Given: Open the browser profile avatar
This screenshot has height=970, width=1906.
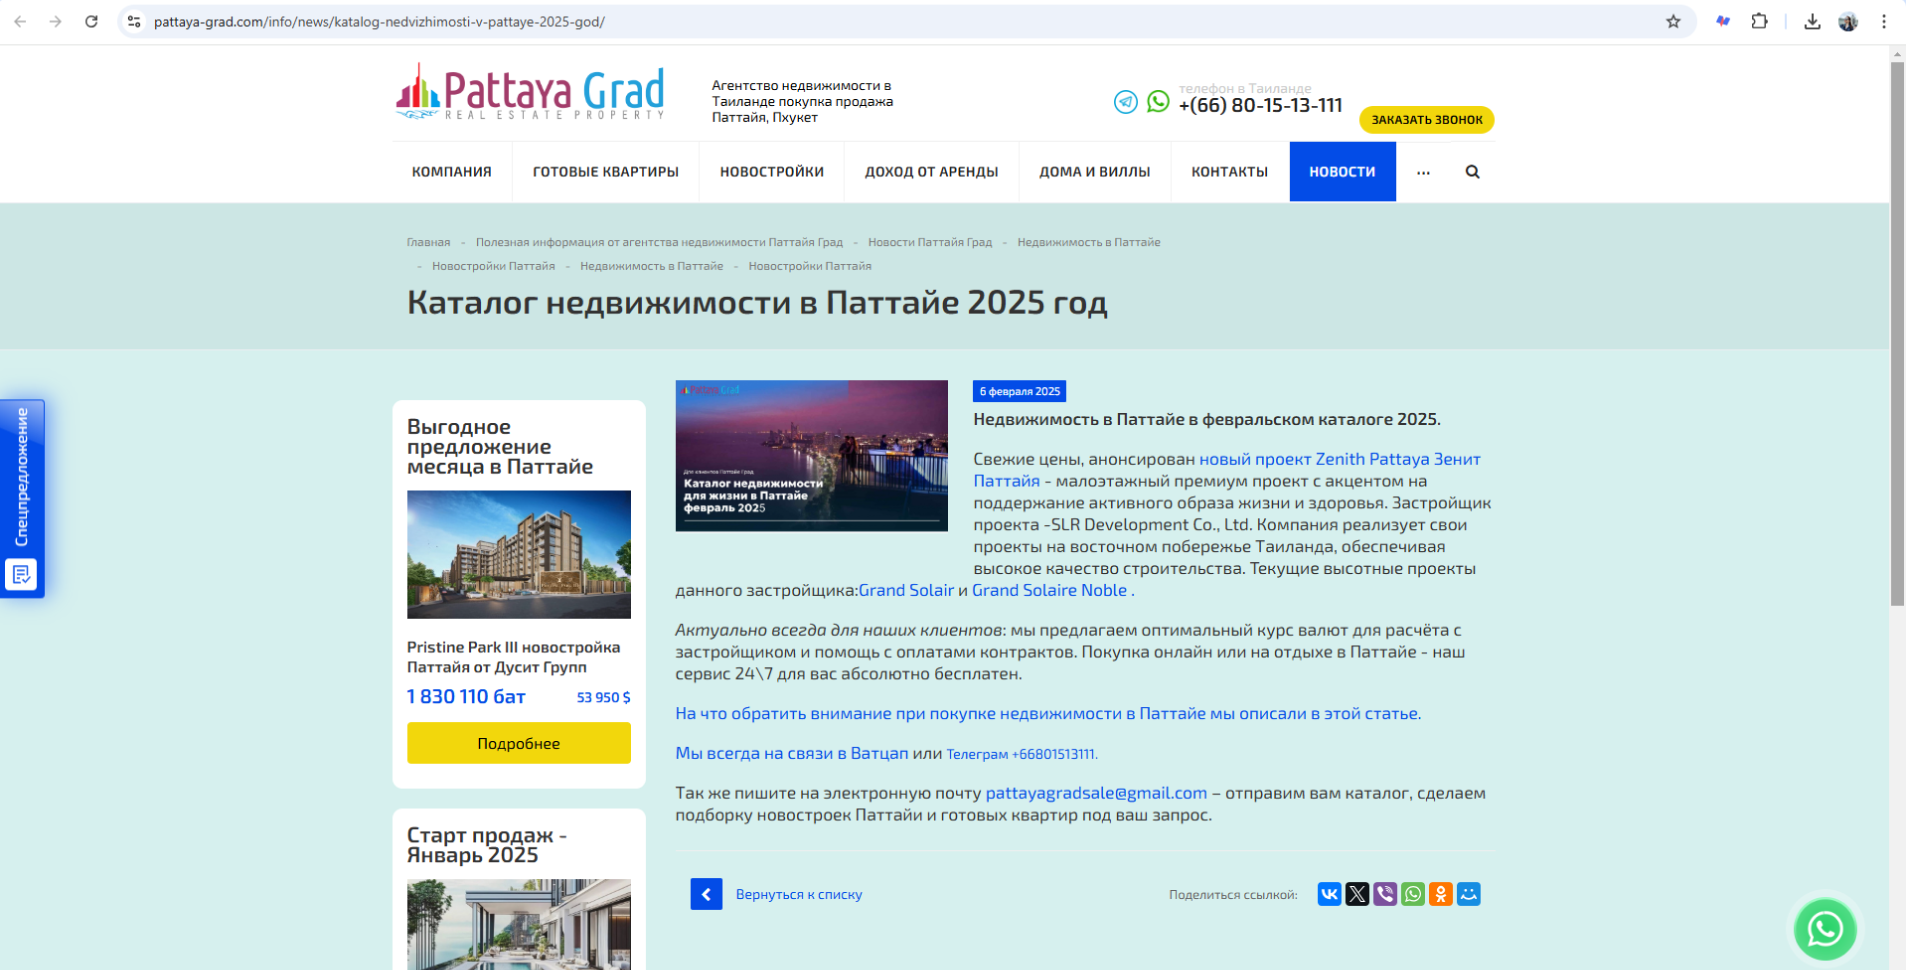Looking at the screenshot, I should click(1848, 21).
